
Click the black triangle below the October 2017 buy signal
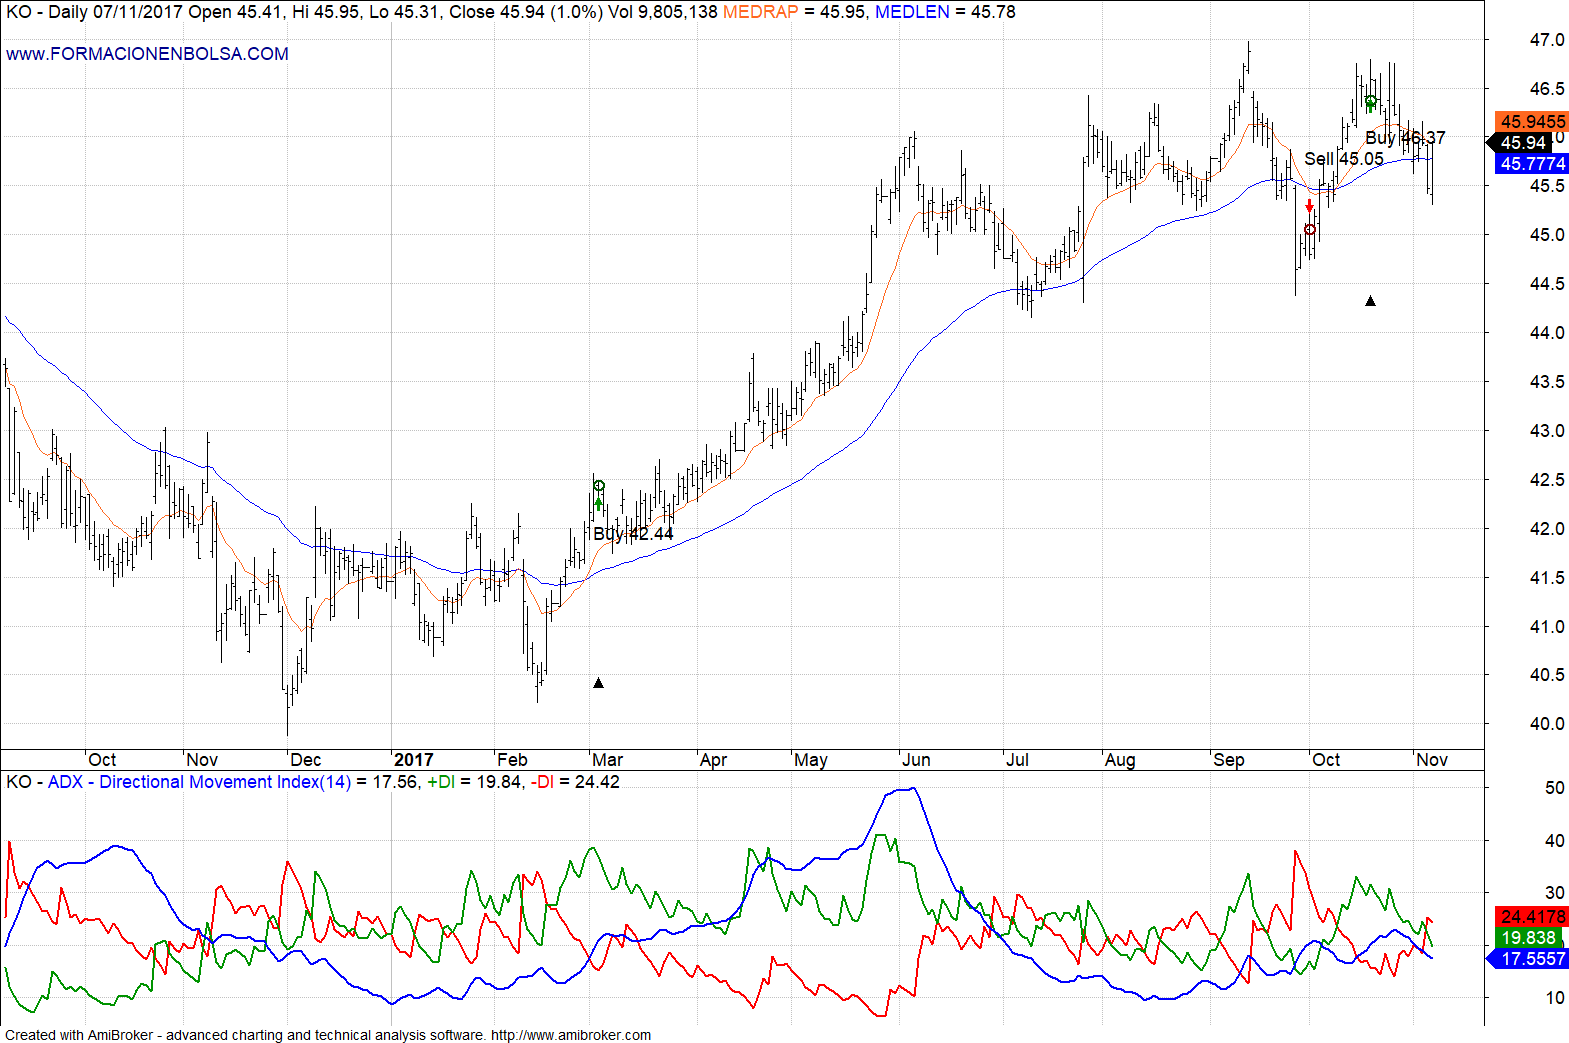[x=1370, y=301]
